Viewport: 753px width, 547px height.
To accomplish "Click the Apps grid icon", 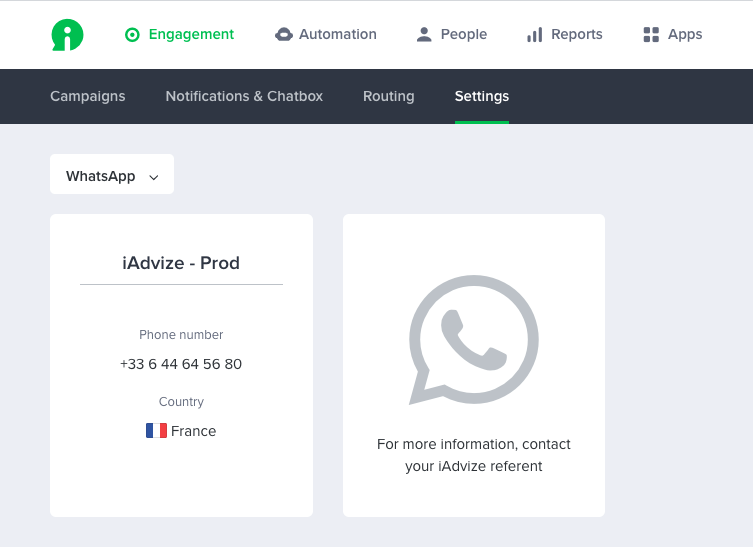I will tap(651, 35).
